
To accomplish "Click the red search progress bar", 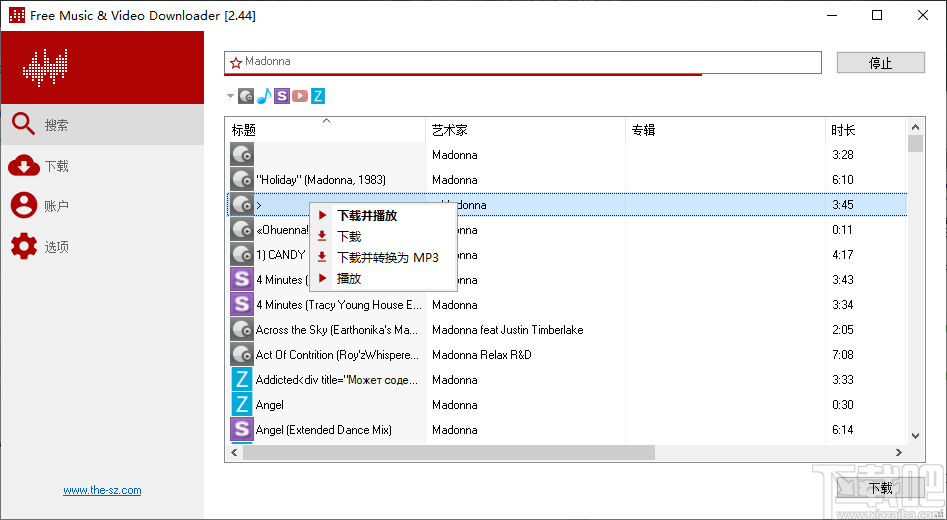I will 463,74.
